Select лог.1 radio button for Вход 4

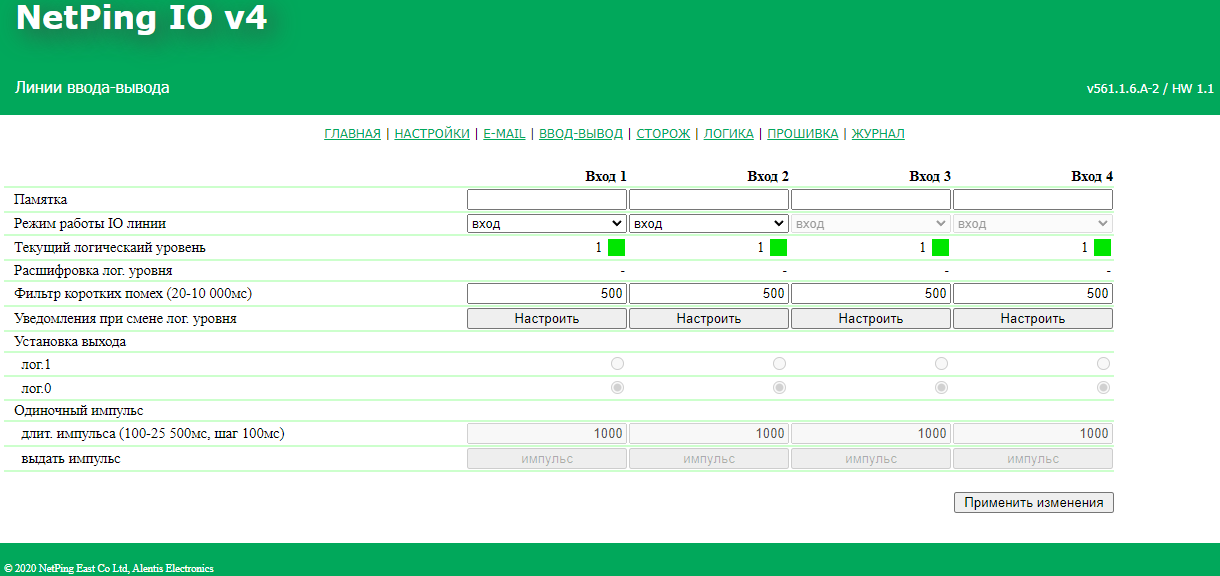(1103, 363)
